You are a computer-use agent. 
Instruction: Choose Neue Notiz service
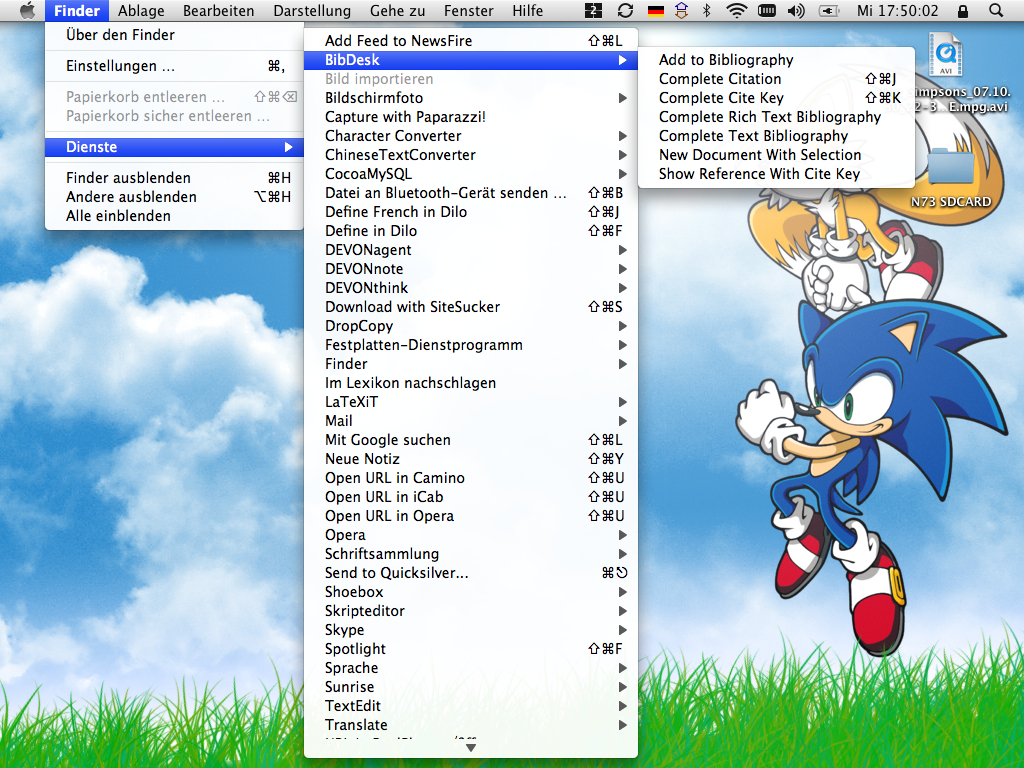click(x=471, y=458)
